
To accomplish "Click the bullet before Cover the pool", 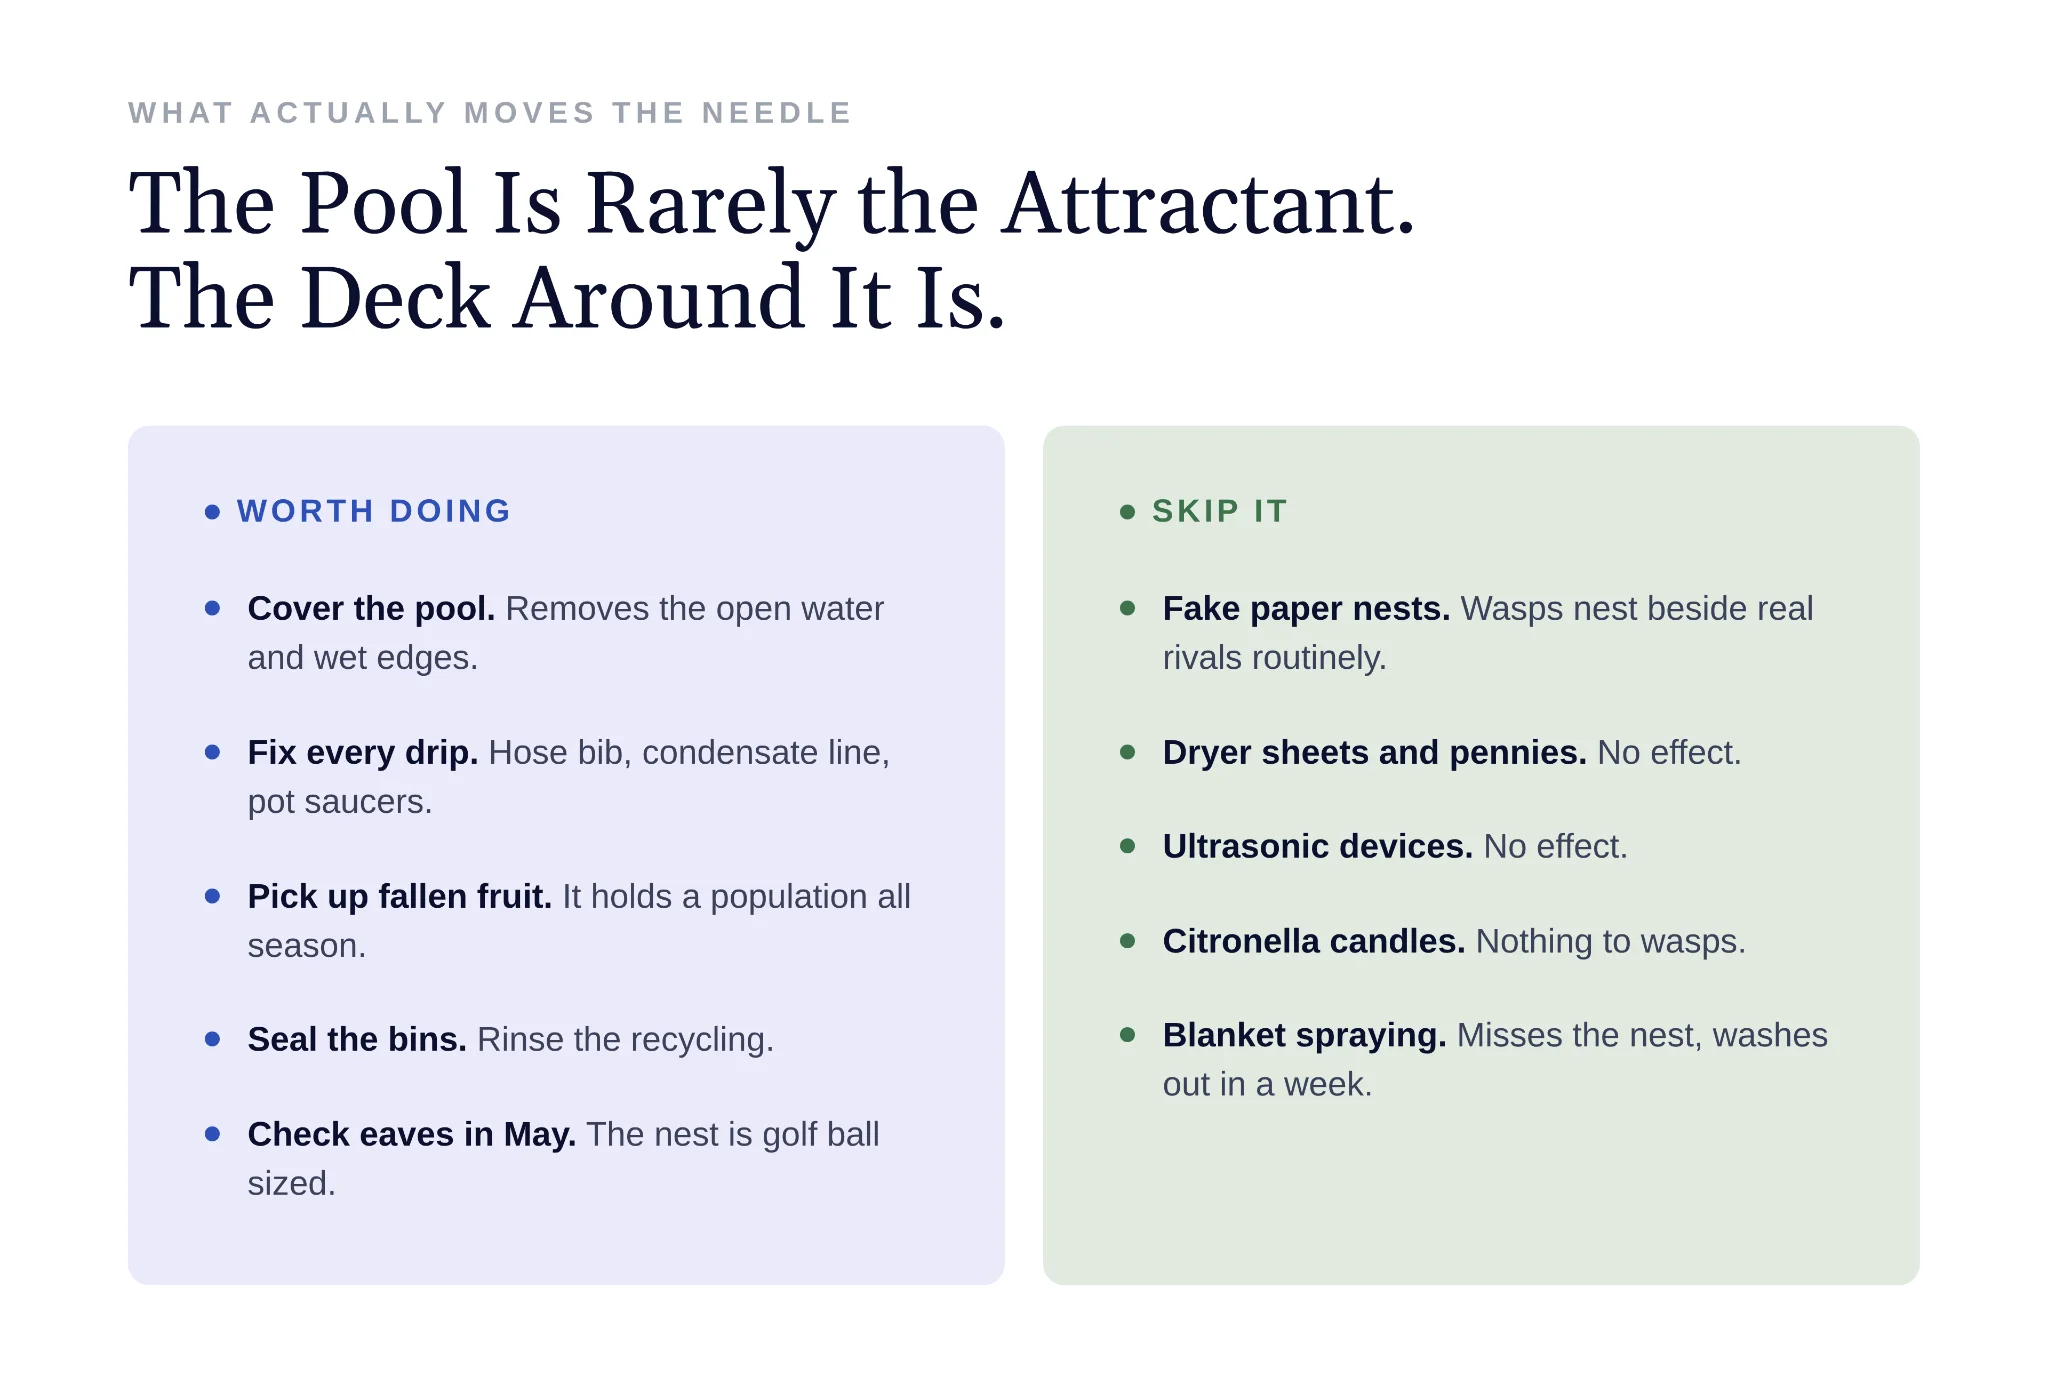I will pyautogui.click(x=212, y=608).
